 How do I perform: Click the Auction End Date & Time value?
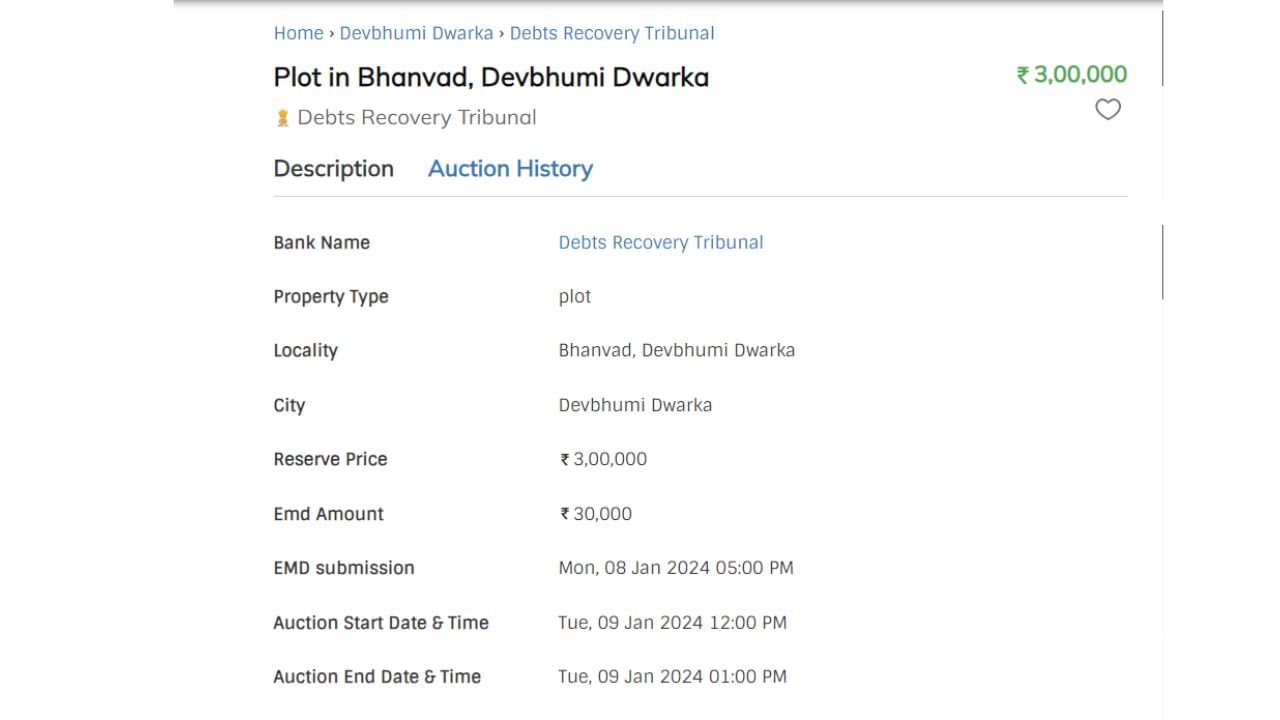coord(672,676)
